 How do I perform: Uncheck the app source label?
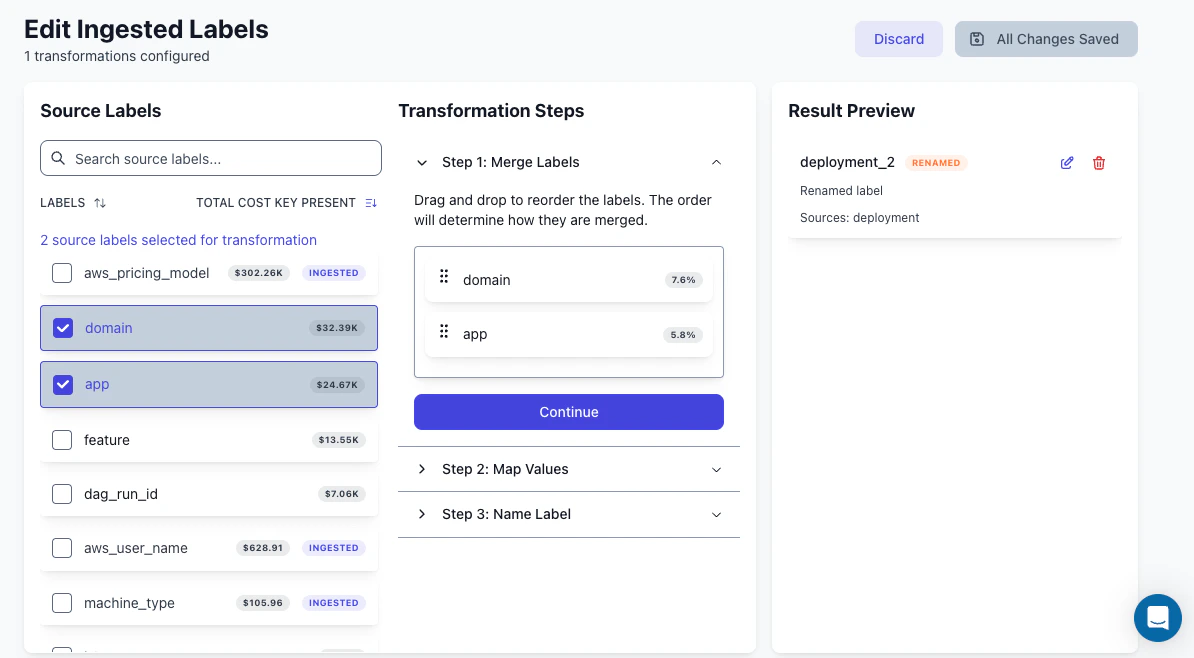click(63, 384)
